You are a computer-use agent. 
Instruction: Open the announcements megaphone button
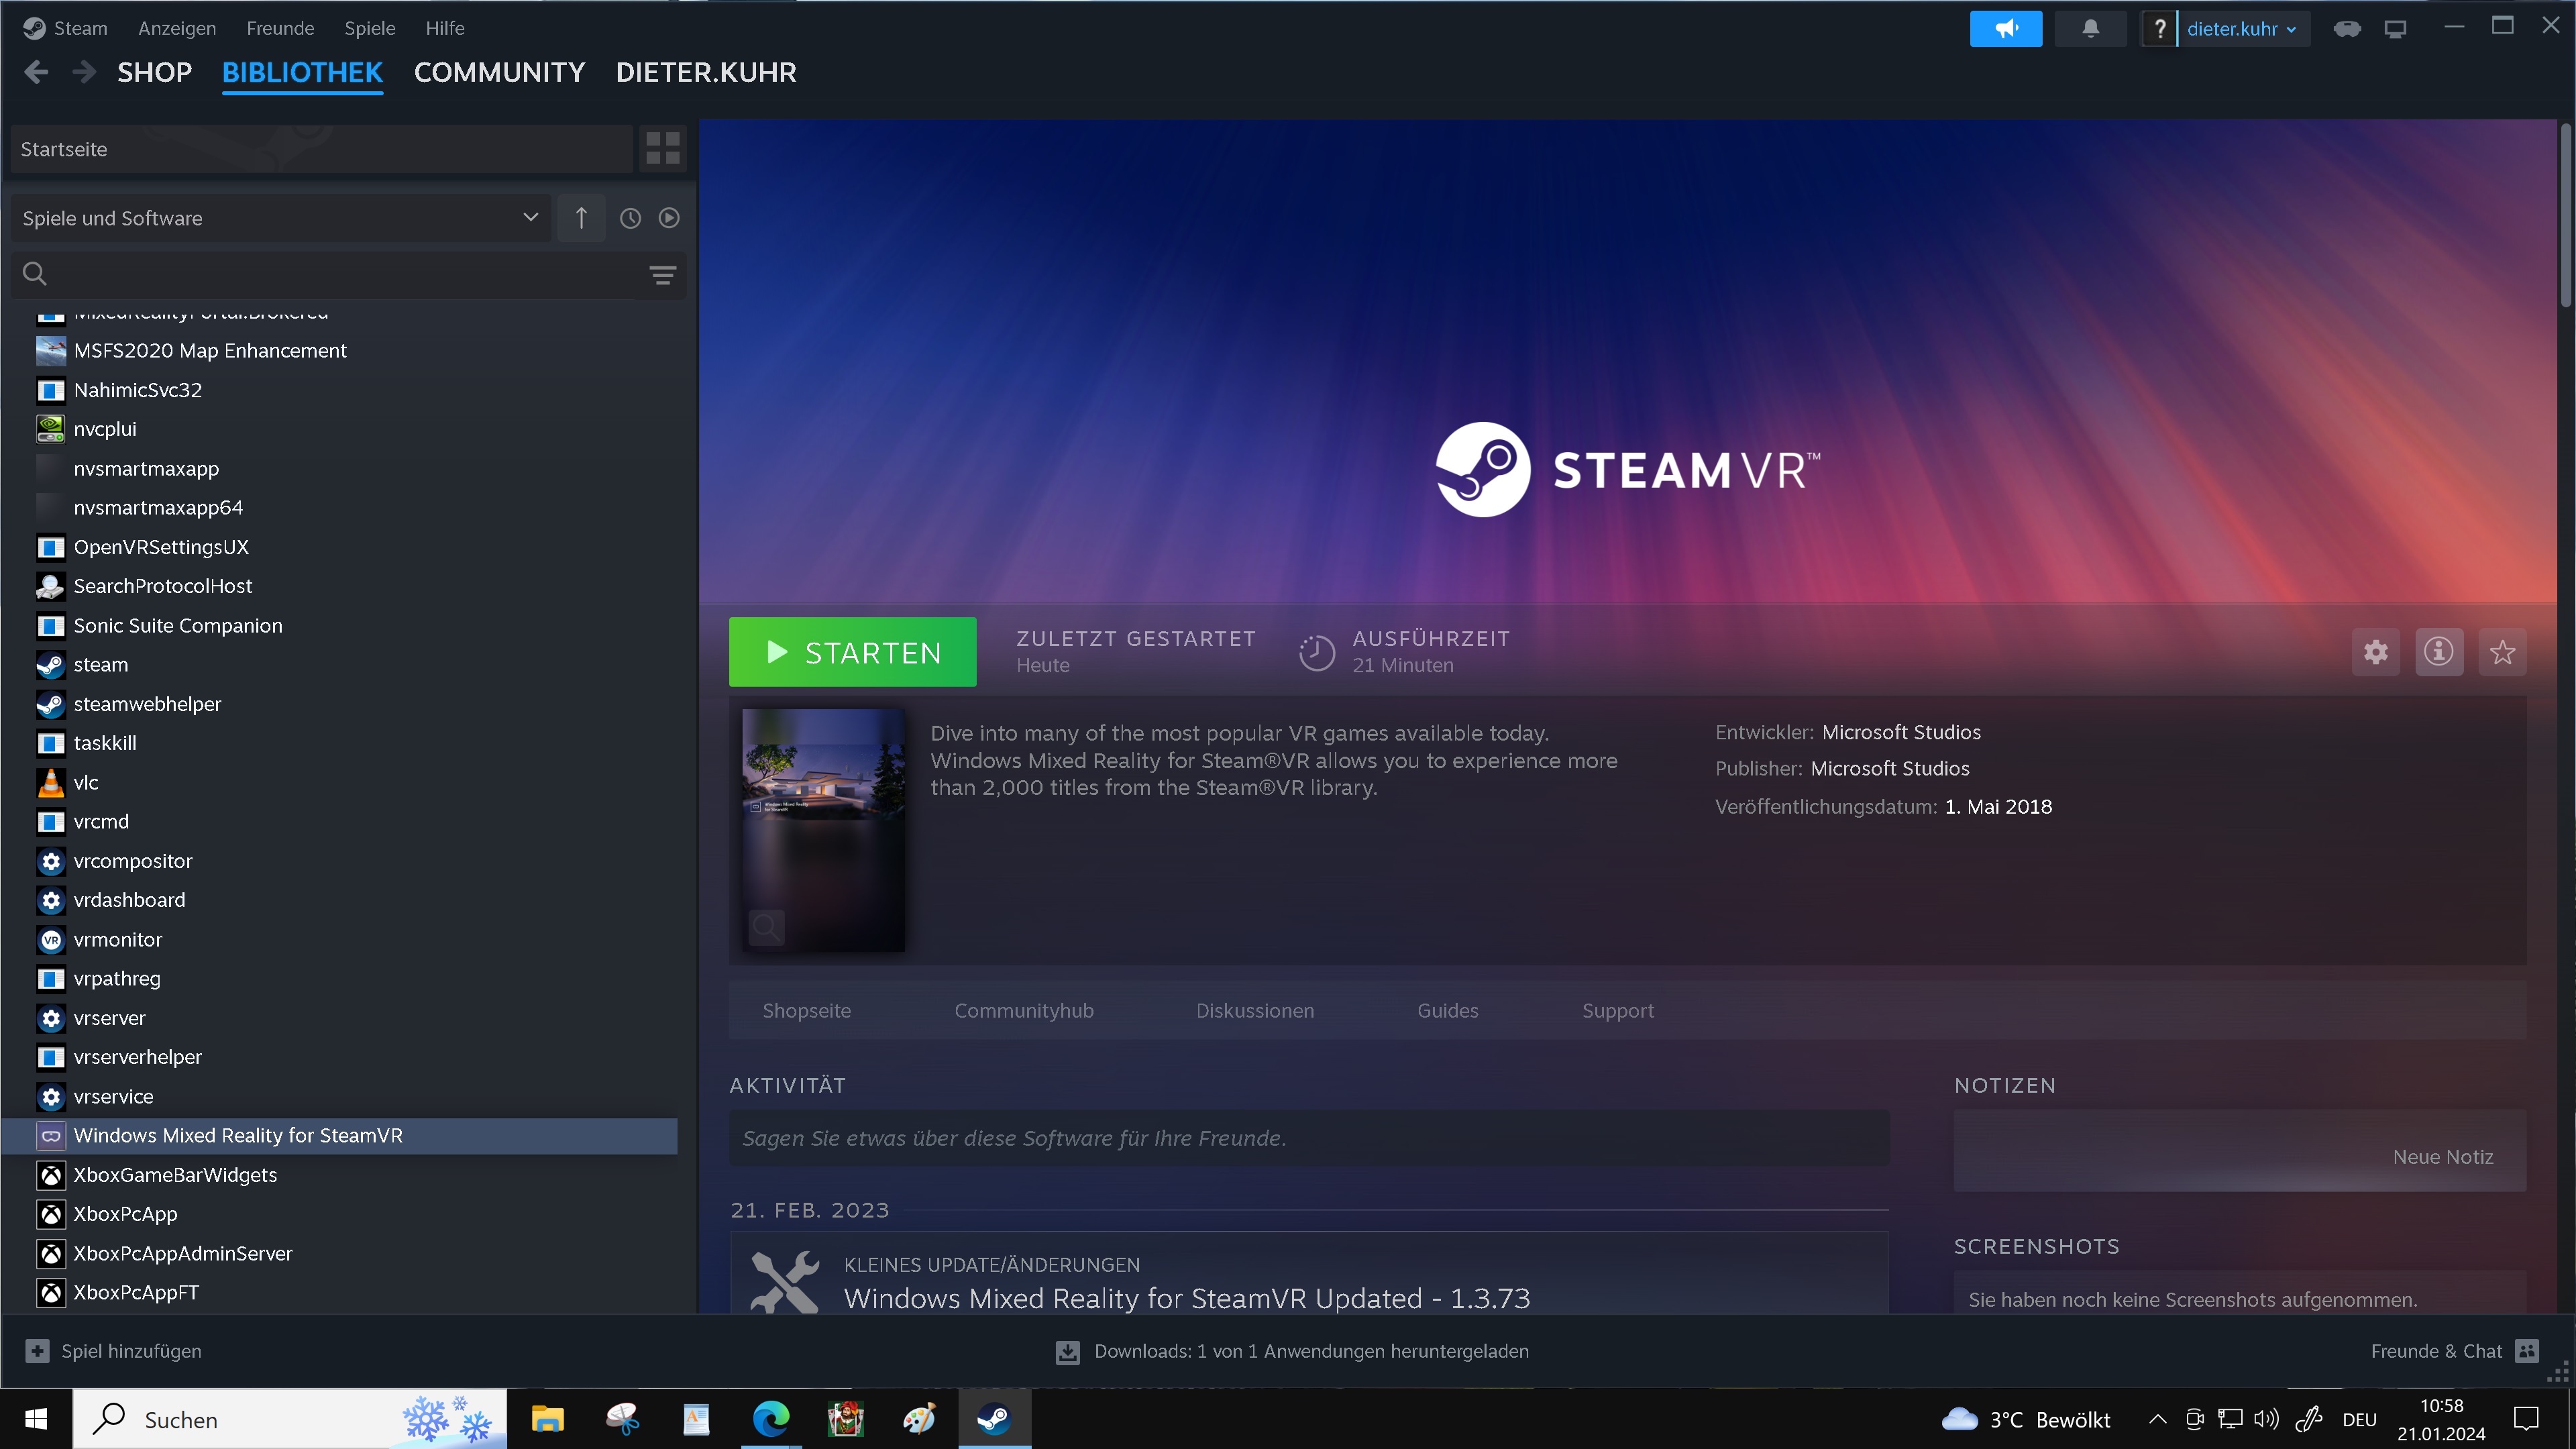2006,28
